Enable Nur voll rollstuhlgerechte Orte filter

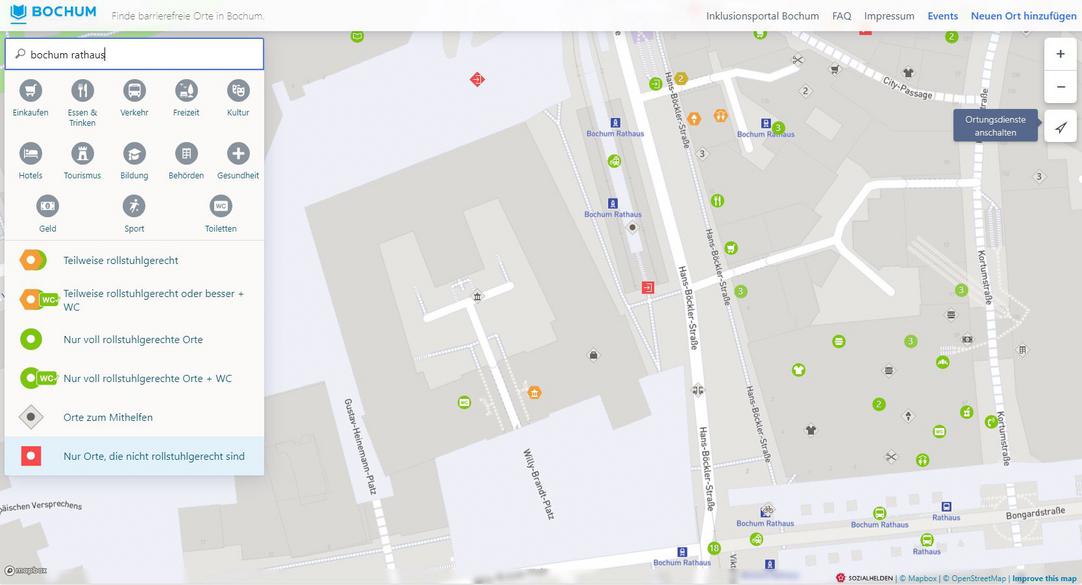132,340
